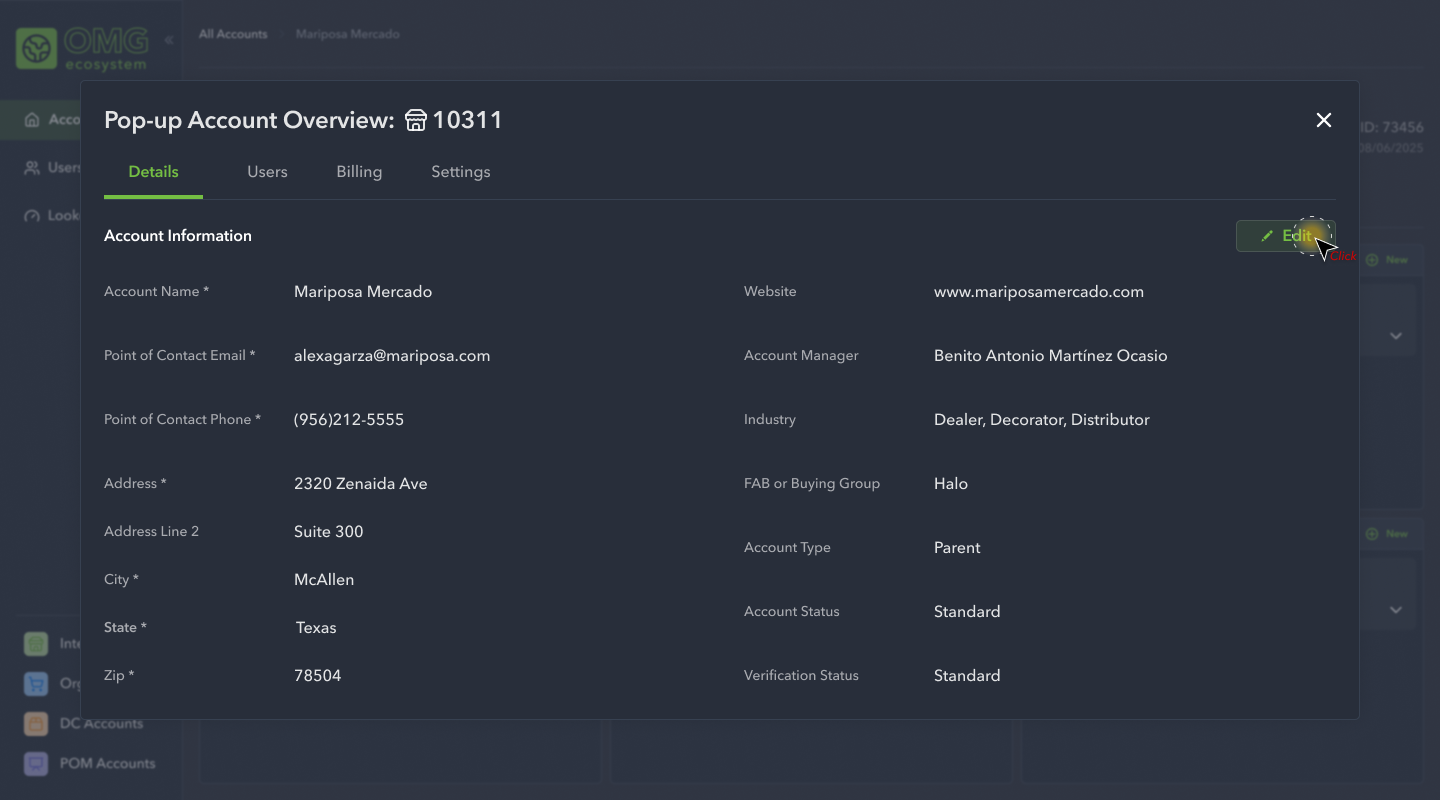The width and height of the screenshot is (1440, 800).
Task: Open the POM Accounts sidebar entry label
Action: (107, 763)
